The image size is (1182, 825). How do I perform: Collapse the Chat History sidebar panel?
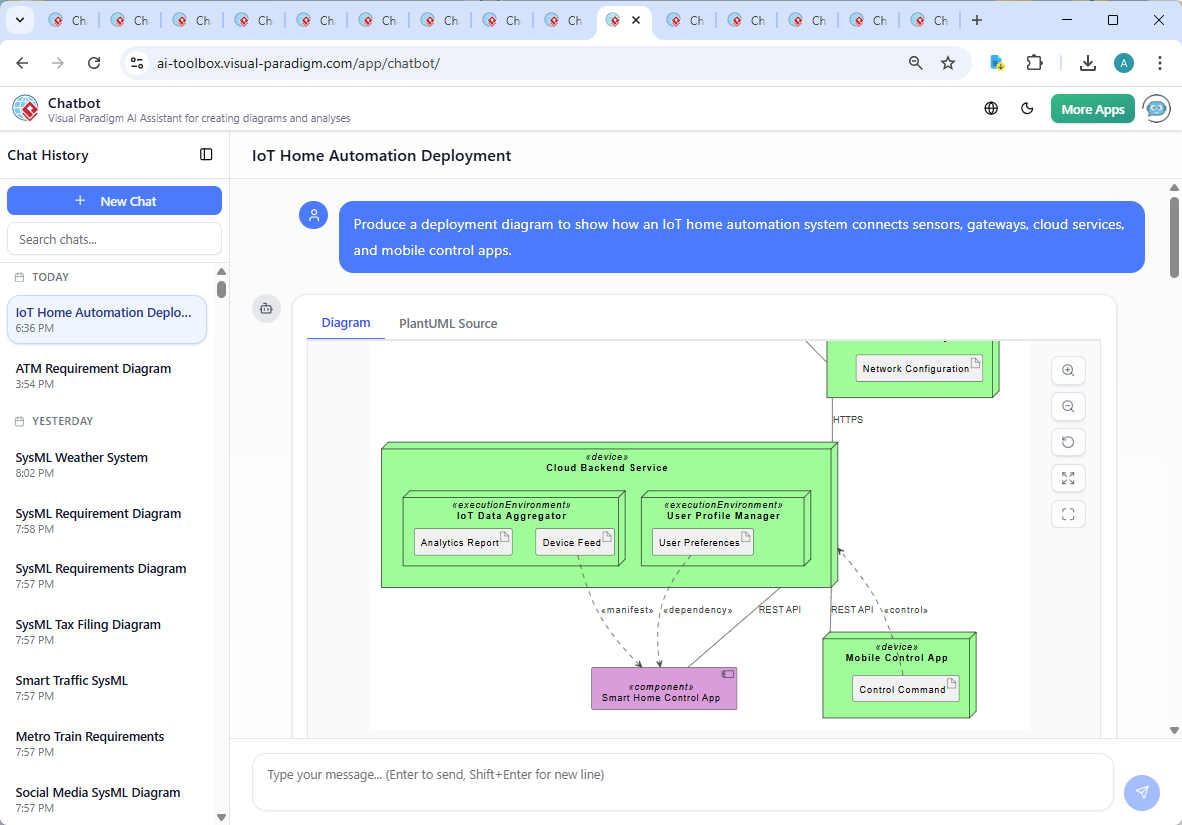pyautogui.click(x=206, y=155)
